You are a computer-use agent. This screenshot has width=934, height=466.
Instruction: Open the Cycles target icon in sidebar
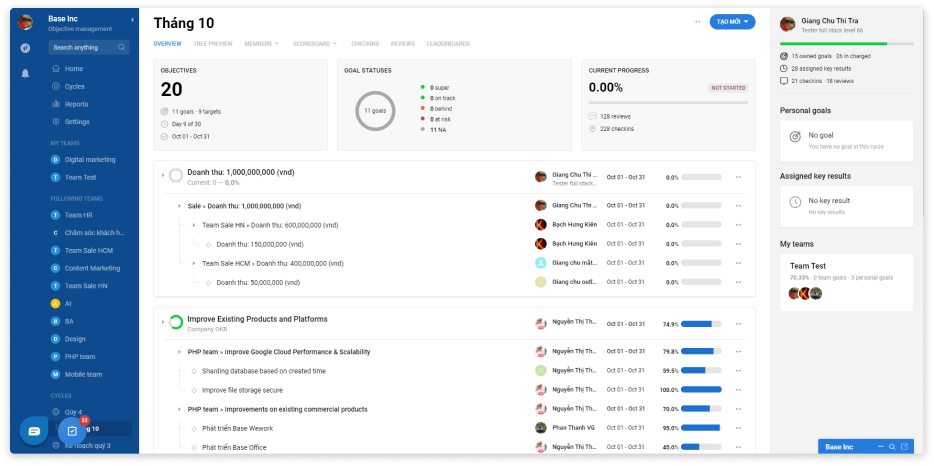pos(55,87)
